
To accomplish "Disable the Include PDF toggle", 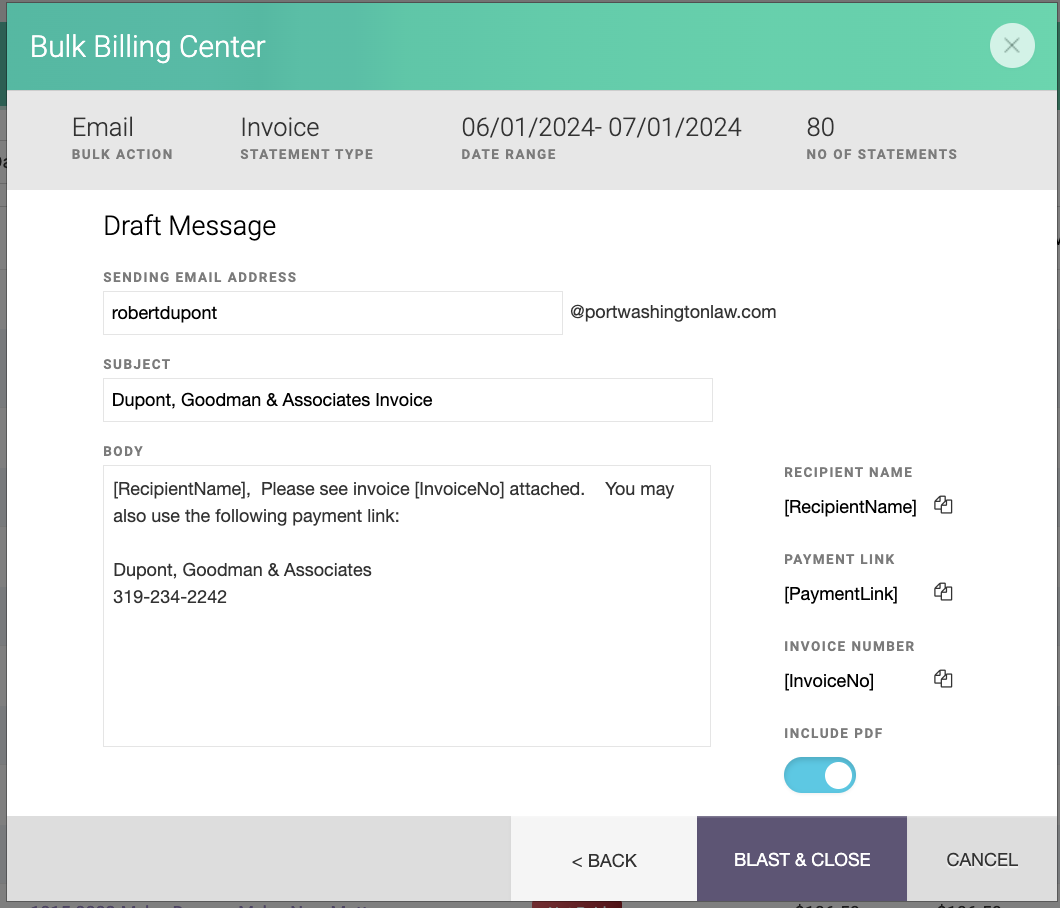I will pyautogui.click(x=820, y=775).
